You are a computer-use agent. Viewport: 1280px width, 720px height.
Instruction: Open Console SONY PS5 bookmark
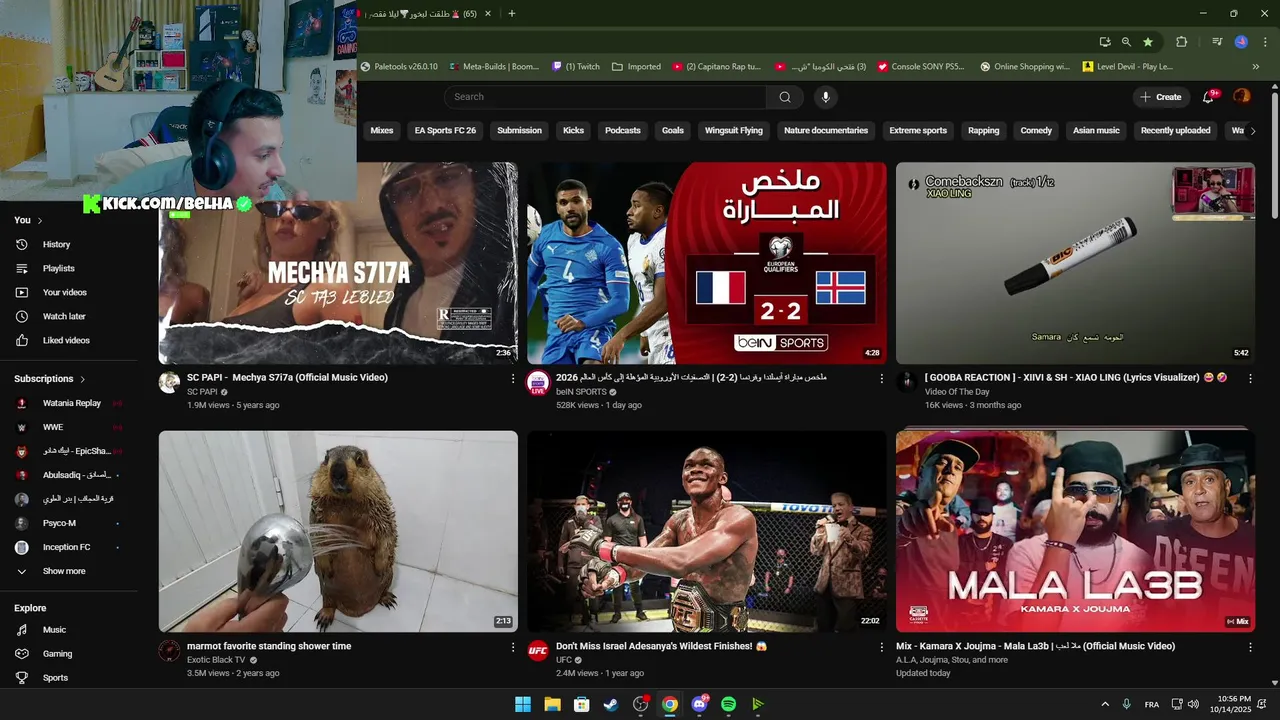(x=921, y=67)
